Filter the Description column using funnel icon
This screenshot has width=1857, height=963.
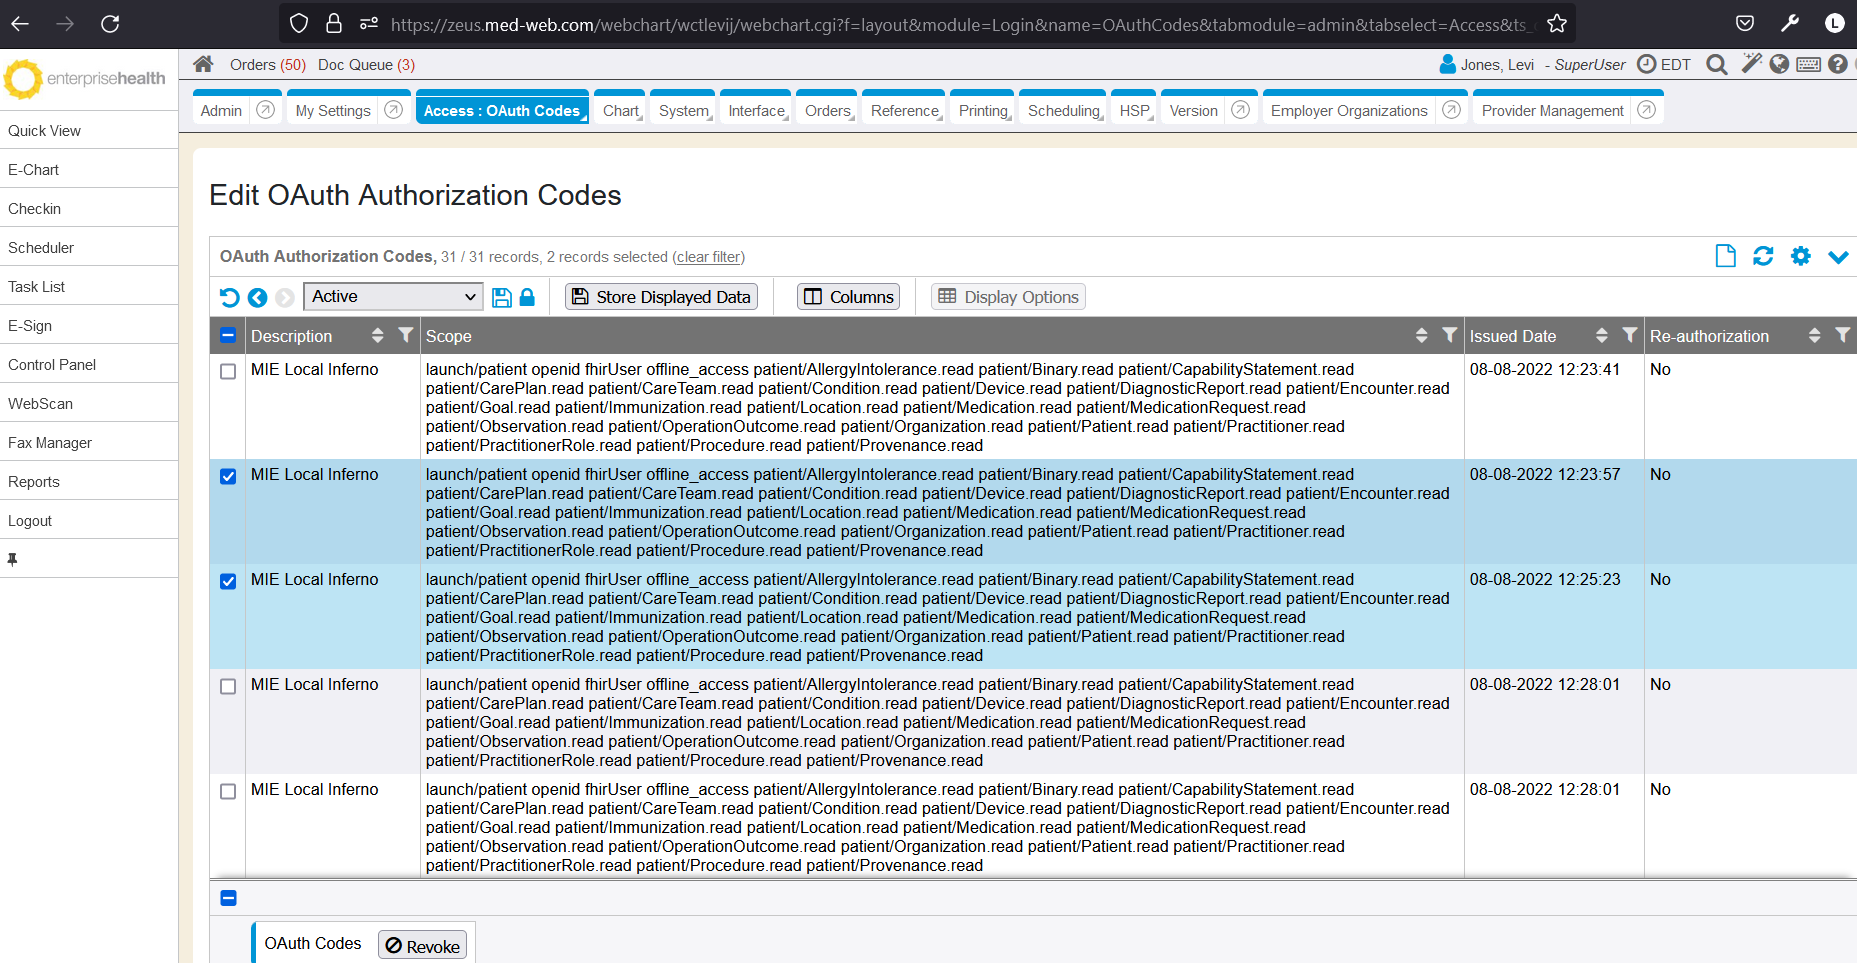point(405,335)
